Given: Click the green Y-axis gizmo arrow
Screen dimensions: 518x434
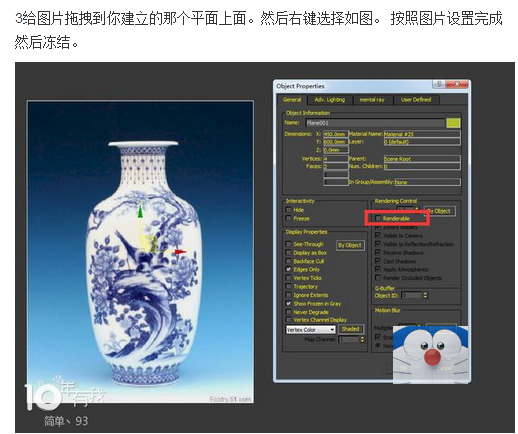Looking at the screenshot, I should coord(140,212).
